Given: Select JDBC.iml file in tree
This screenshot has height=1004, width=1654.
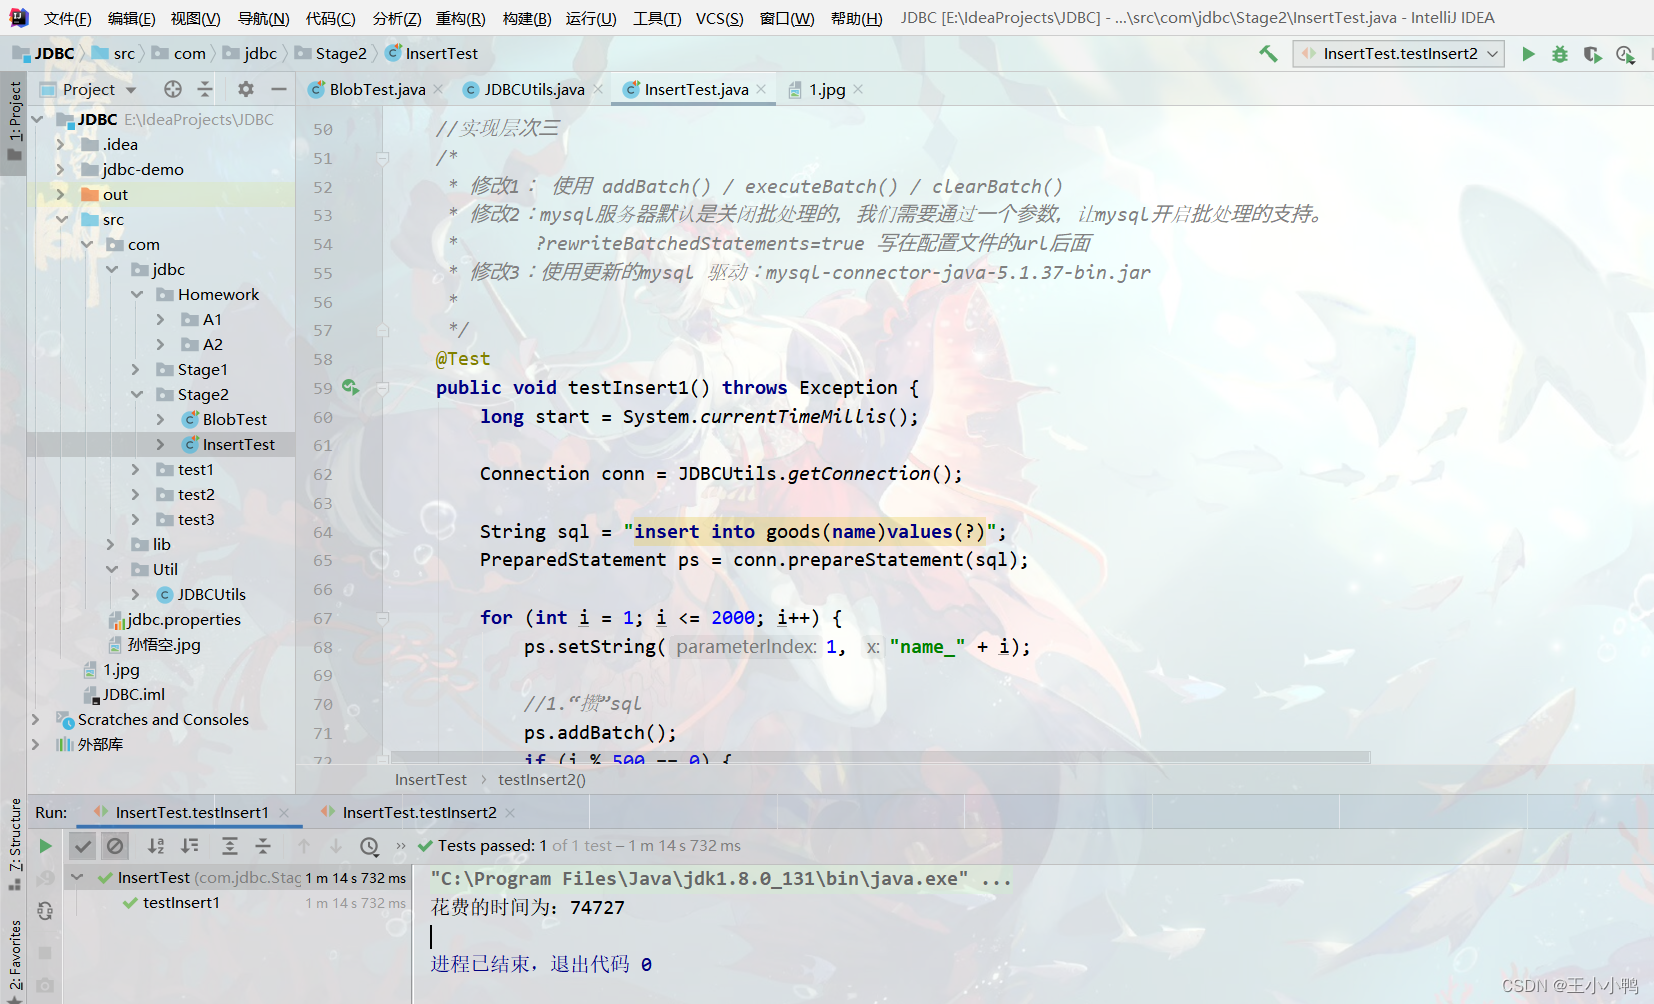Looking at the screenshot, I should coord(133,694).
